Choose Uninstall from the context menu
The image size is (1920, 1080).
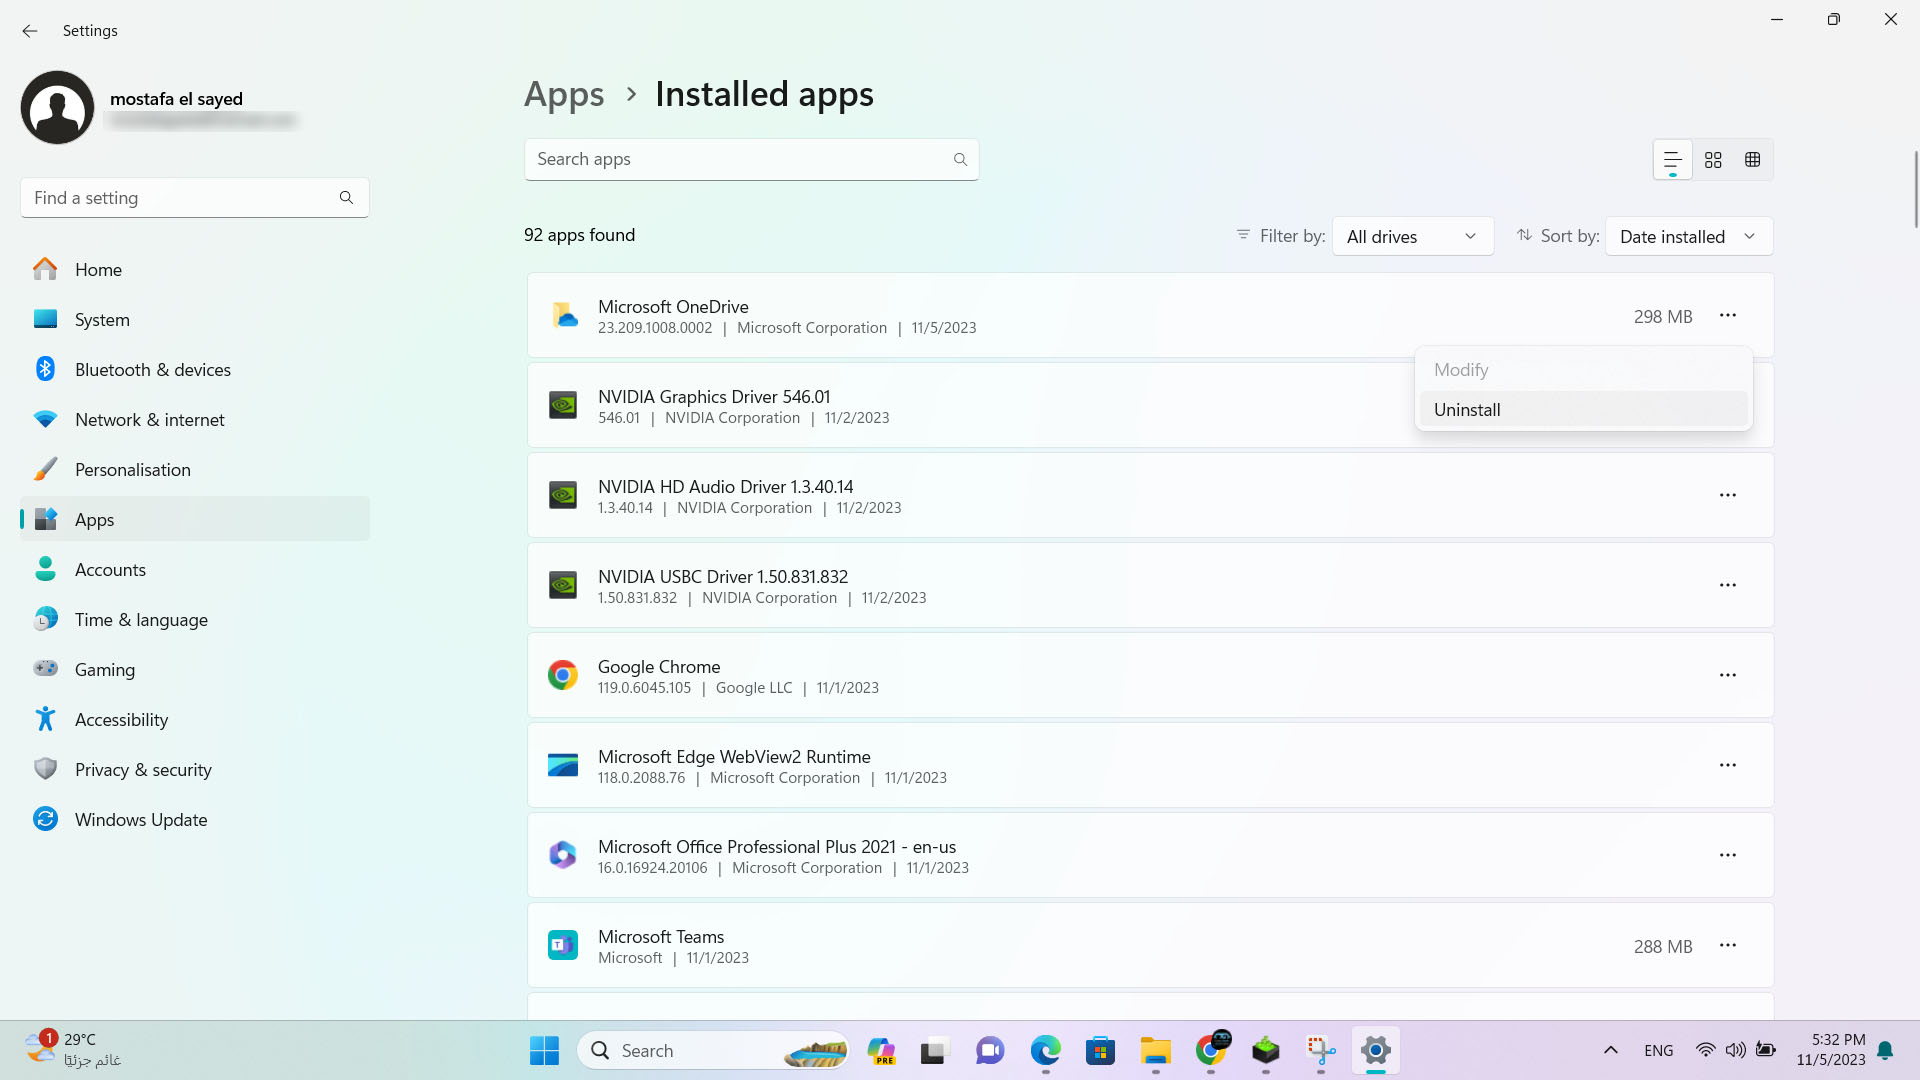[x=1467, y=410]
